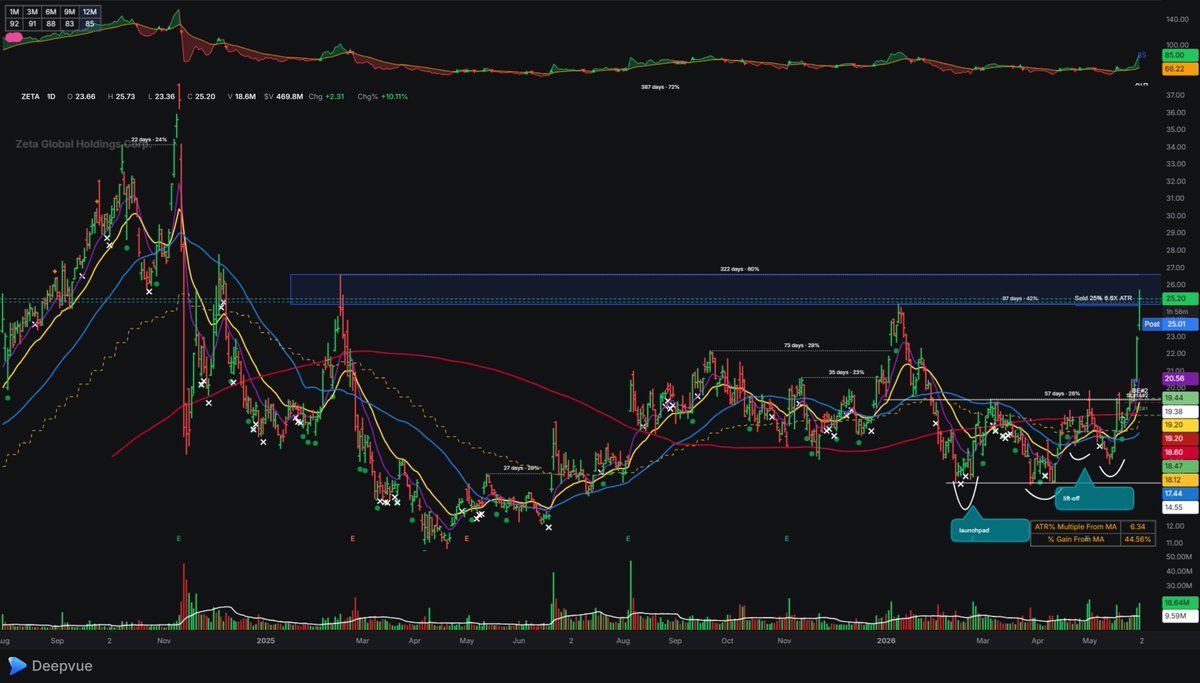Select the 22 days - 24% measurement label

pyautogui.click(x=148, y=139)
